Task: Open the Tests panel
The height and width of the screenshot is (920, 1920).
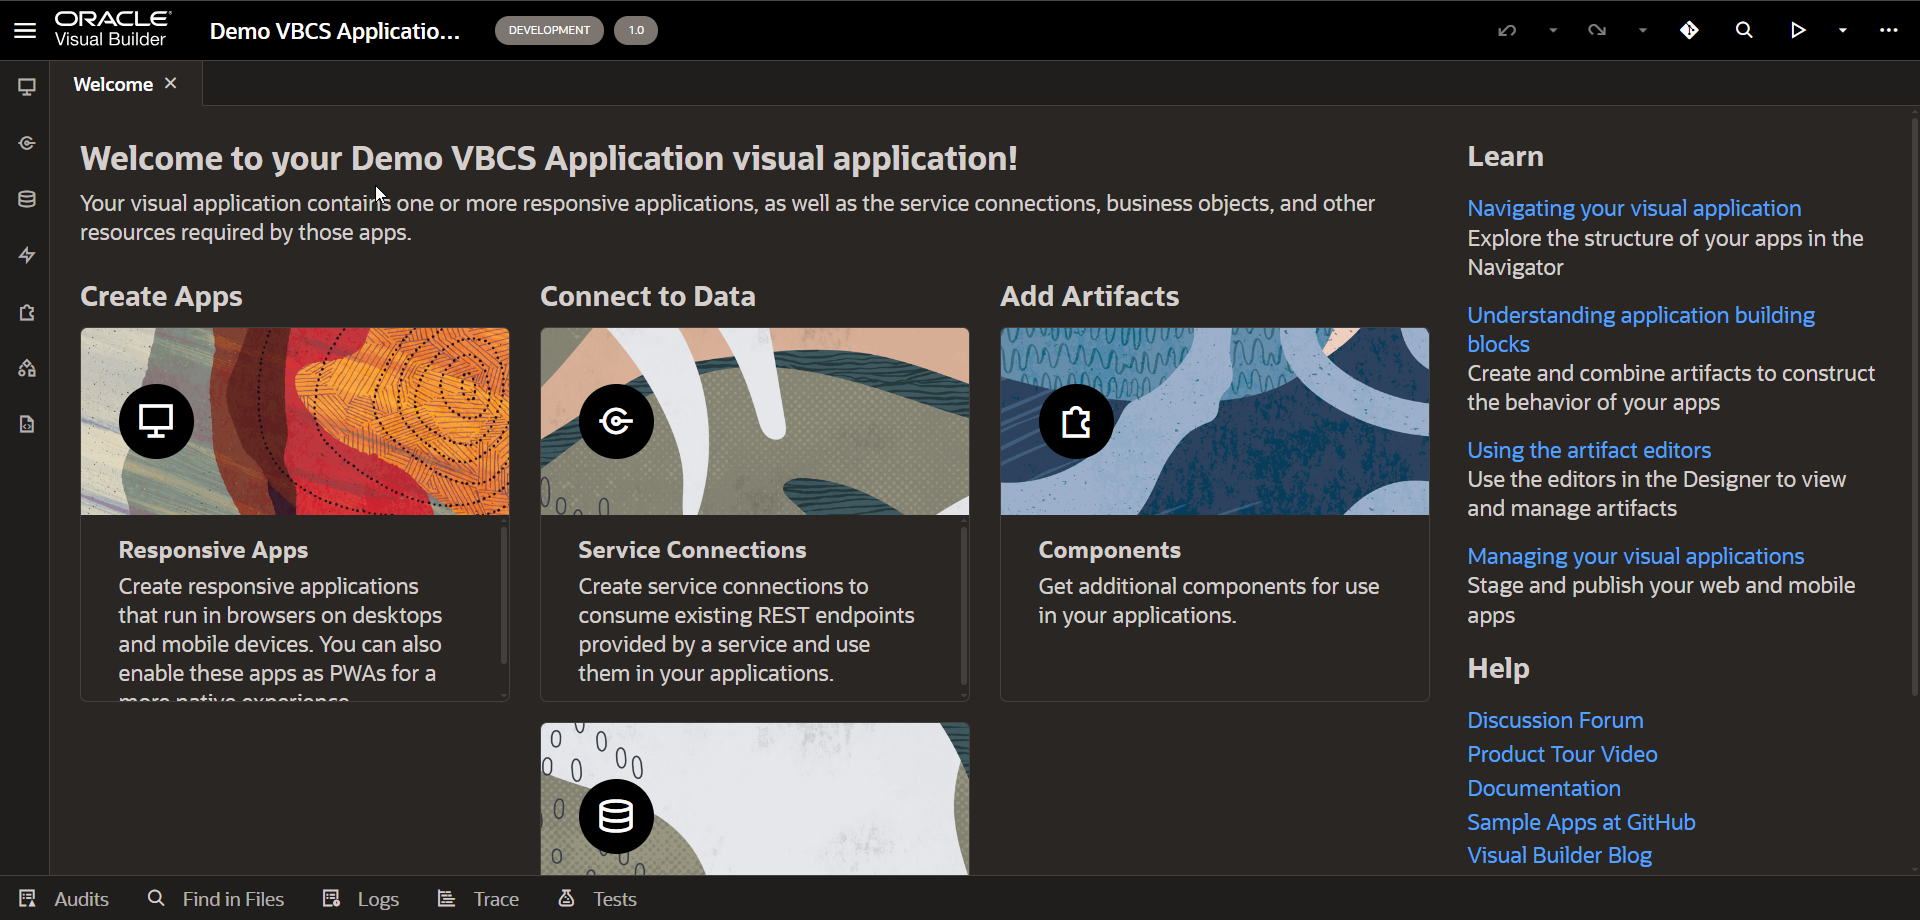Action: click(597, 899)
